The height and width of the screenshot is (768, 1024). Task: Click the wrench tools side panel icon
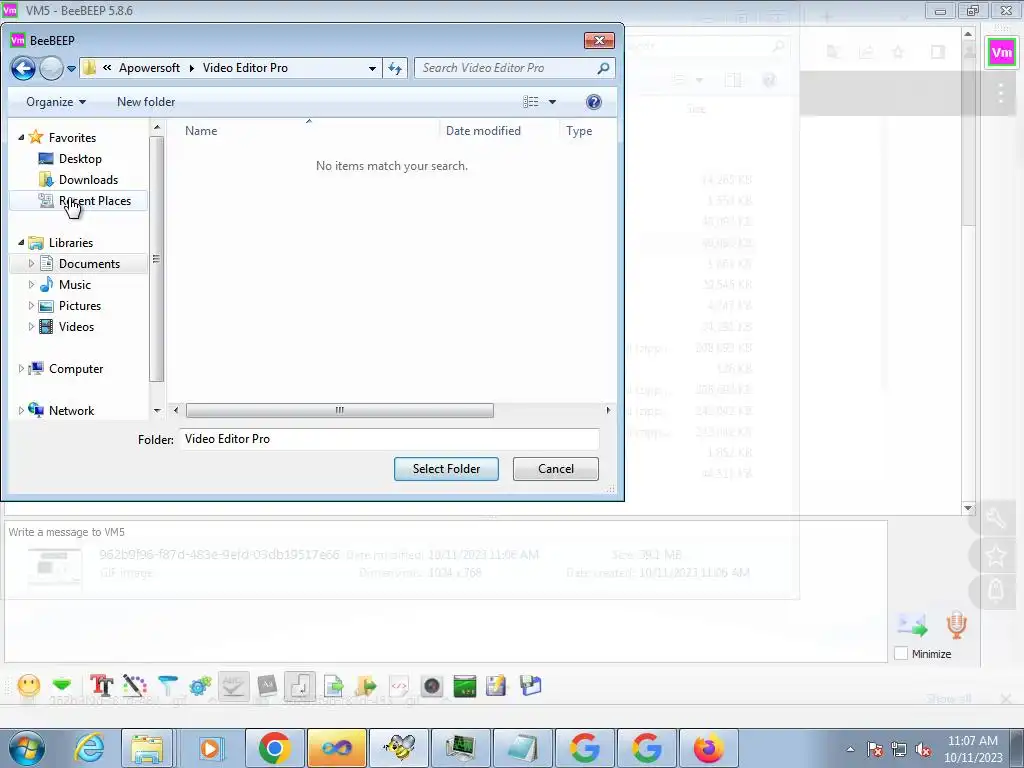[x=996, y=519]
